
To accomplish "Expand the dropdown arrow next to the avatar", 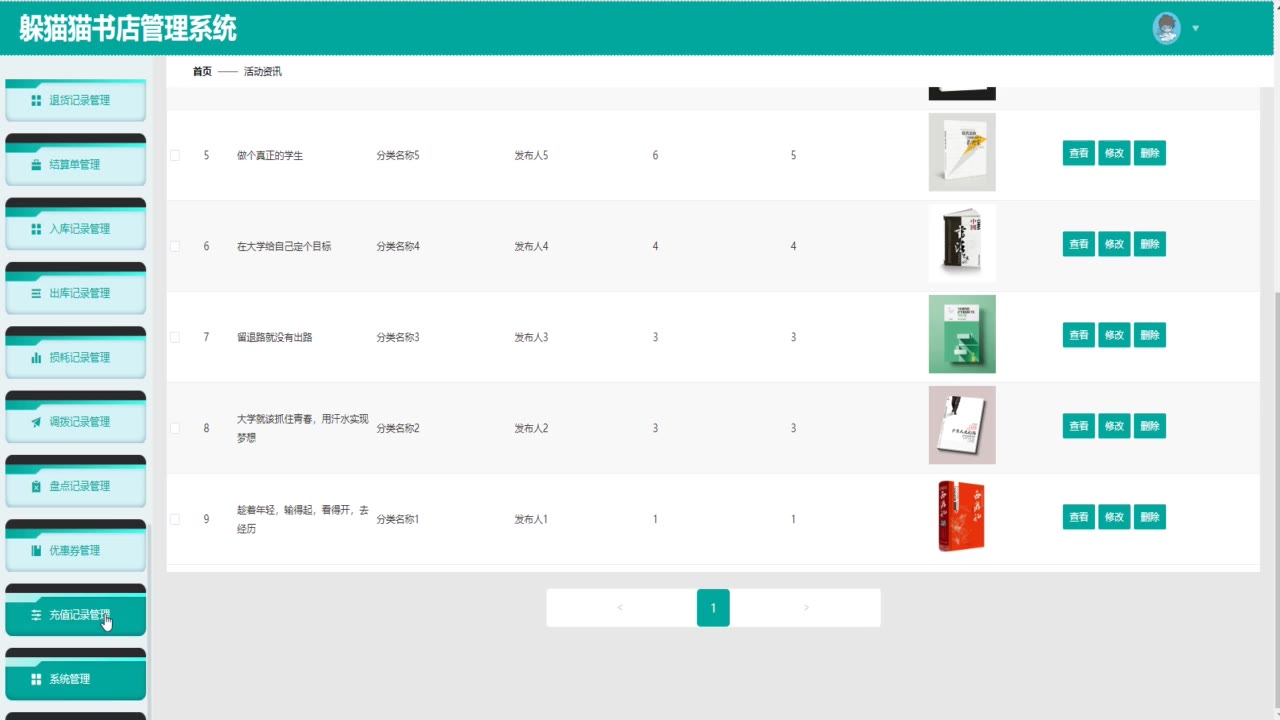I will (1196, 28).
